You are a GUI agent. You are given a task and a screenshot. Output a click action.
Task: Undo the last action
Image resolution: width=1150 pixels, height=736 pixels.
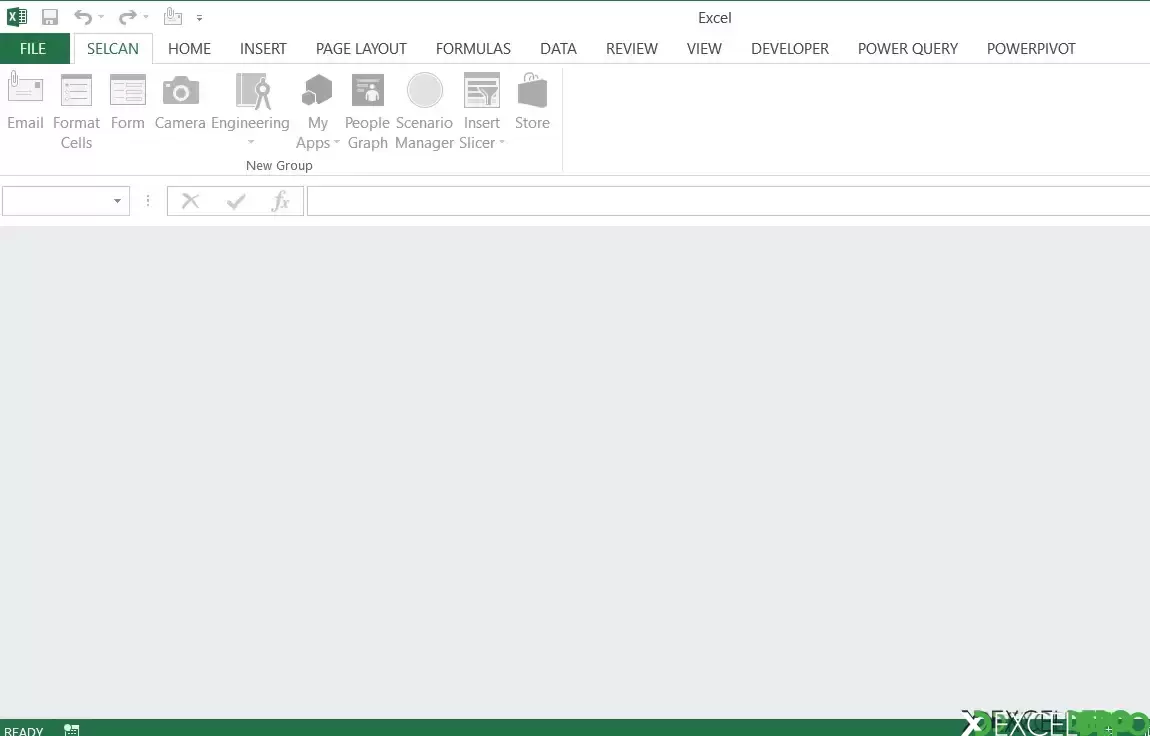(x=83, y=17)
